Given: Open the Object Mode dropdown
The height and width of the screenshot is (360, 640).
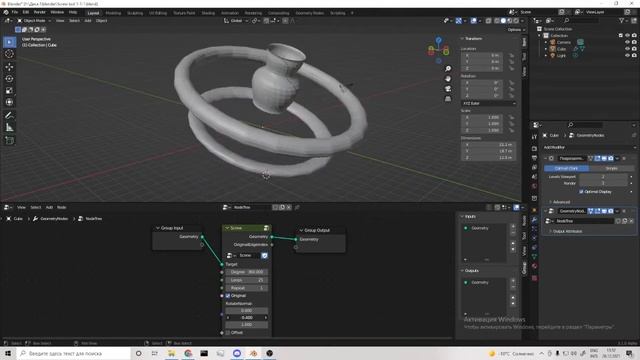Looking at the screenshot, I should coord(34,20).
